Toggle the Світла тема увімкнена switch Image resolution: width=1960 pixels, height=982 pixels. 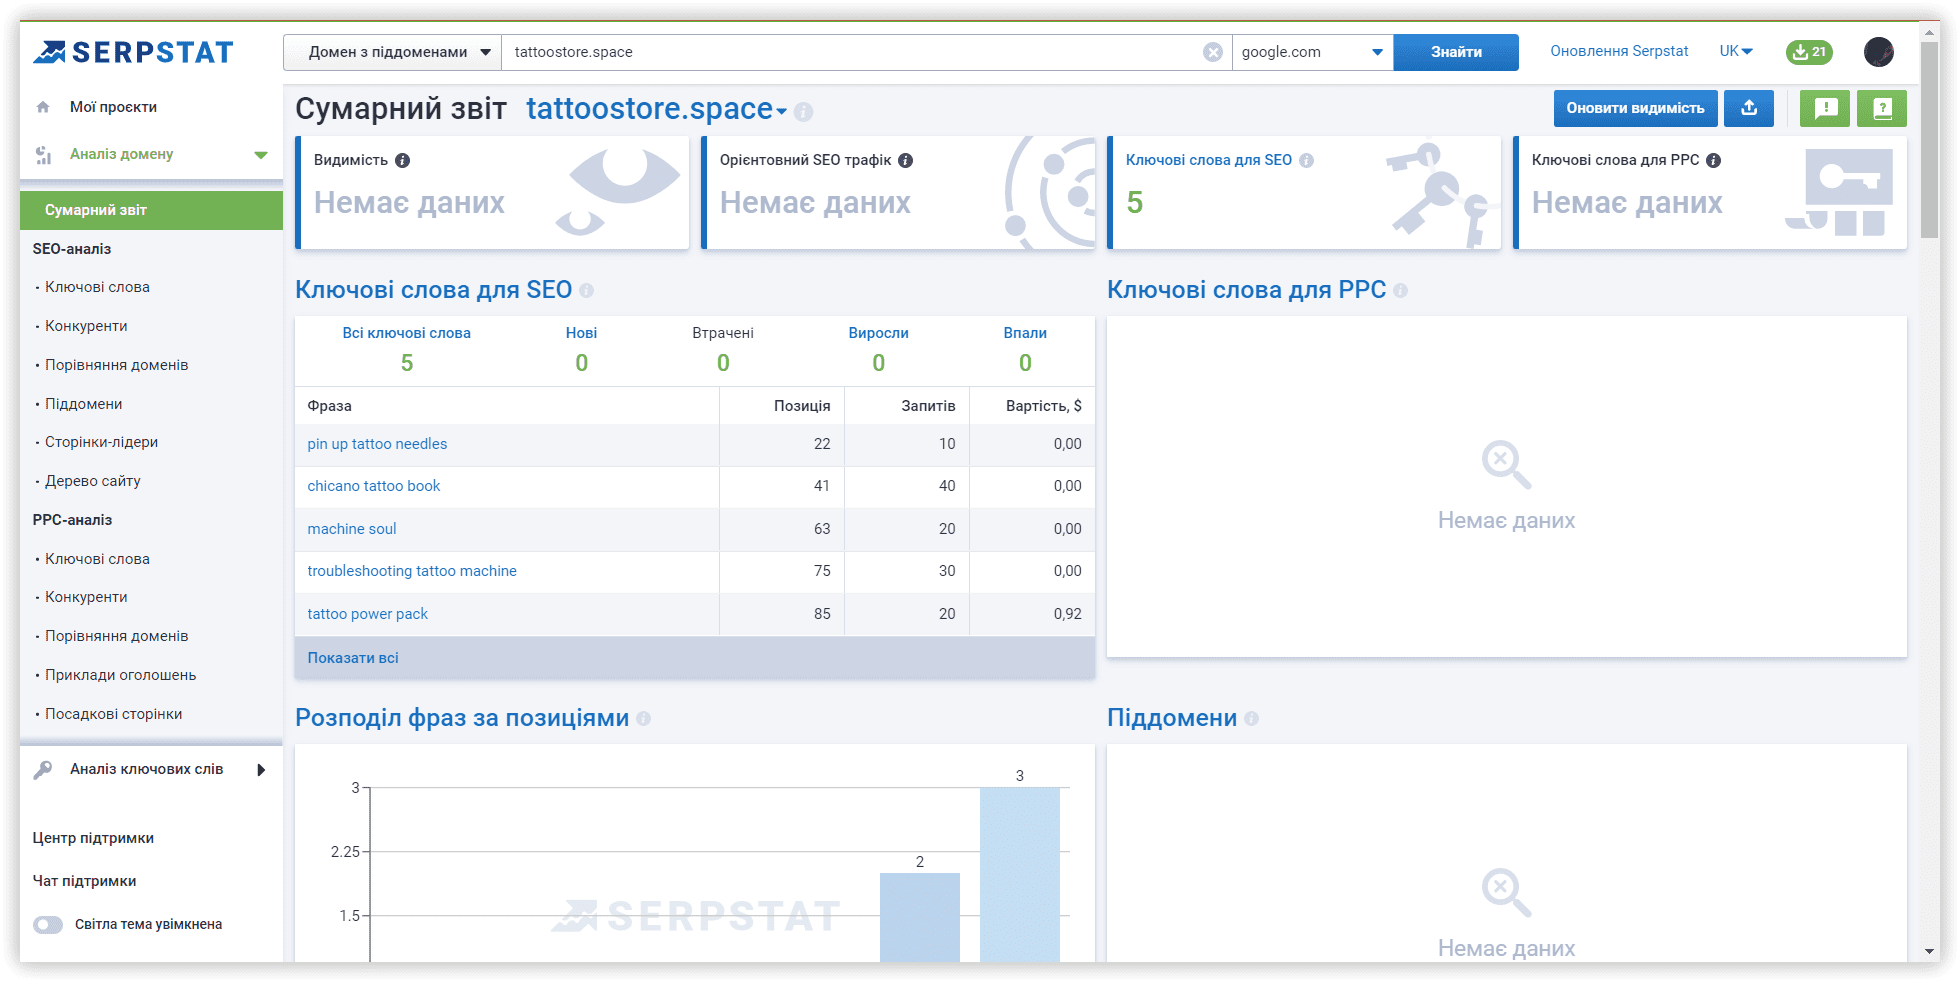(48, 925)
